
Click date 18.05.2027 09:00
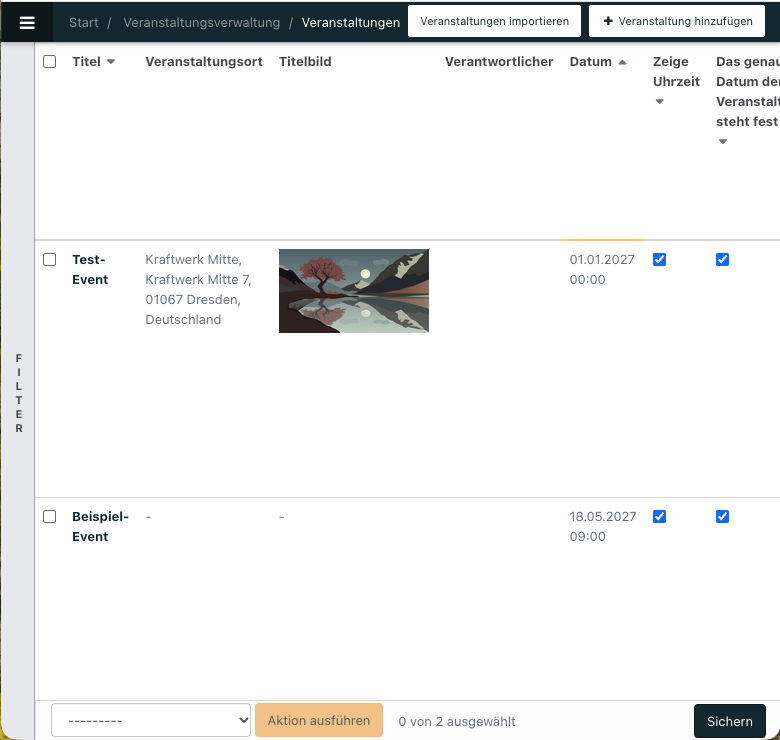click(x=603, y=527)
